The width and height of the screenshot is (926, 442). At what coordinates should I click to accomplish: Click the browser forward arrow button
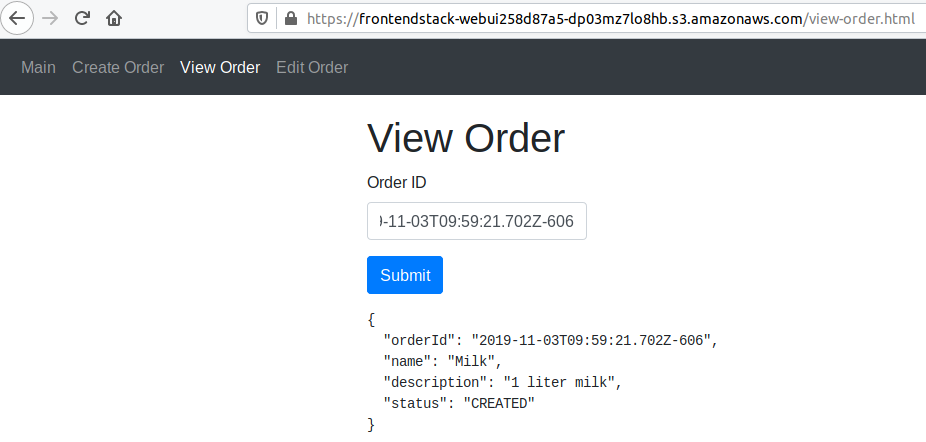point(50,18)
